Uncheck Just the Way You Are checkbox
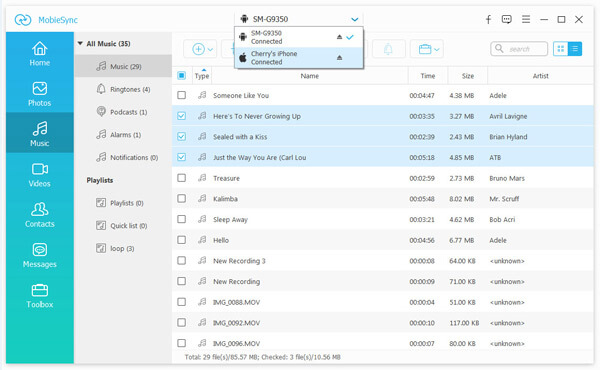 tap(181, 157)
